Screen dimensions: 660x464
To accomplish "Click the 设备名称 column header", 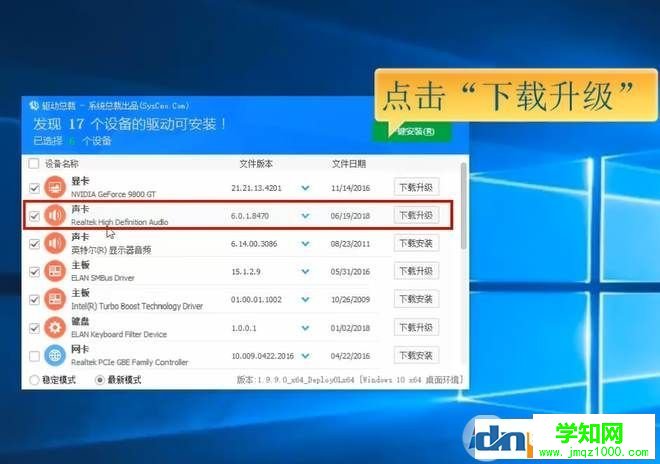I will click(x=62, y=164).
